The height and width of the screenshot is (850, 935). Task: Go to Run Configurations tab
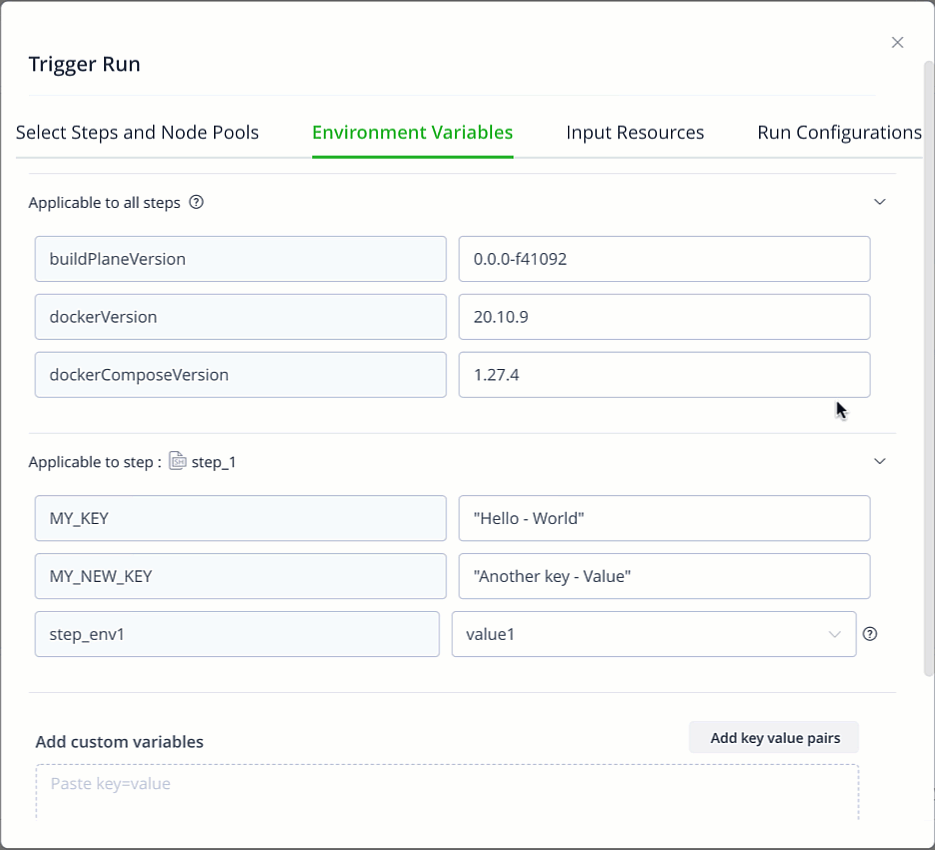(x=839, y=133)
